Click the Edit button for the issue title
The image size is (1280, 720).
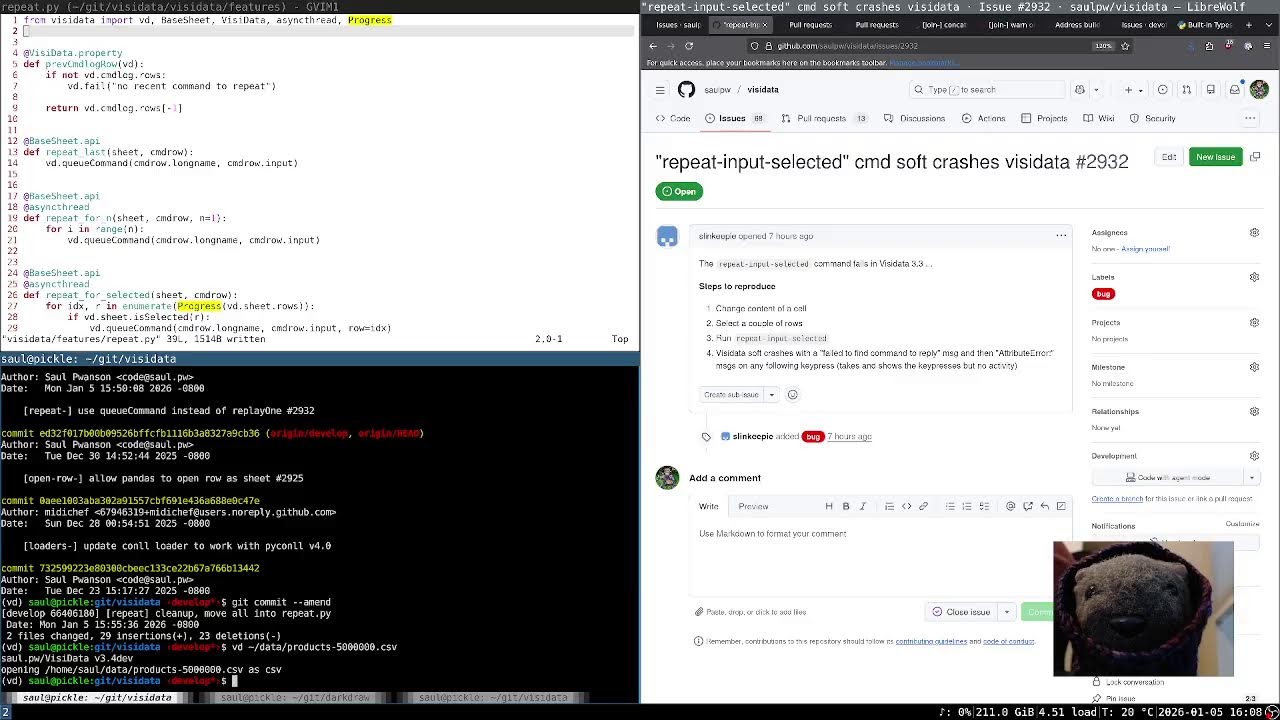coord(1169,157)
